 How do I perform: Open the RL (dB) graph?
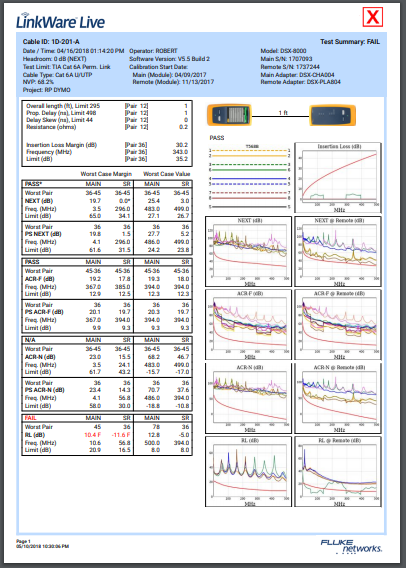(x=248, y=471)
